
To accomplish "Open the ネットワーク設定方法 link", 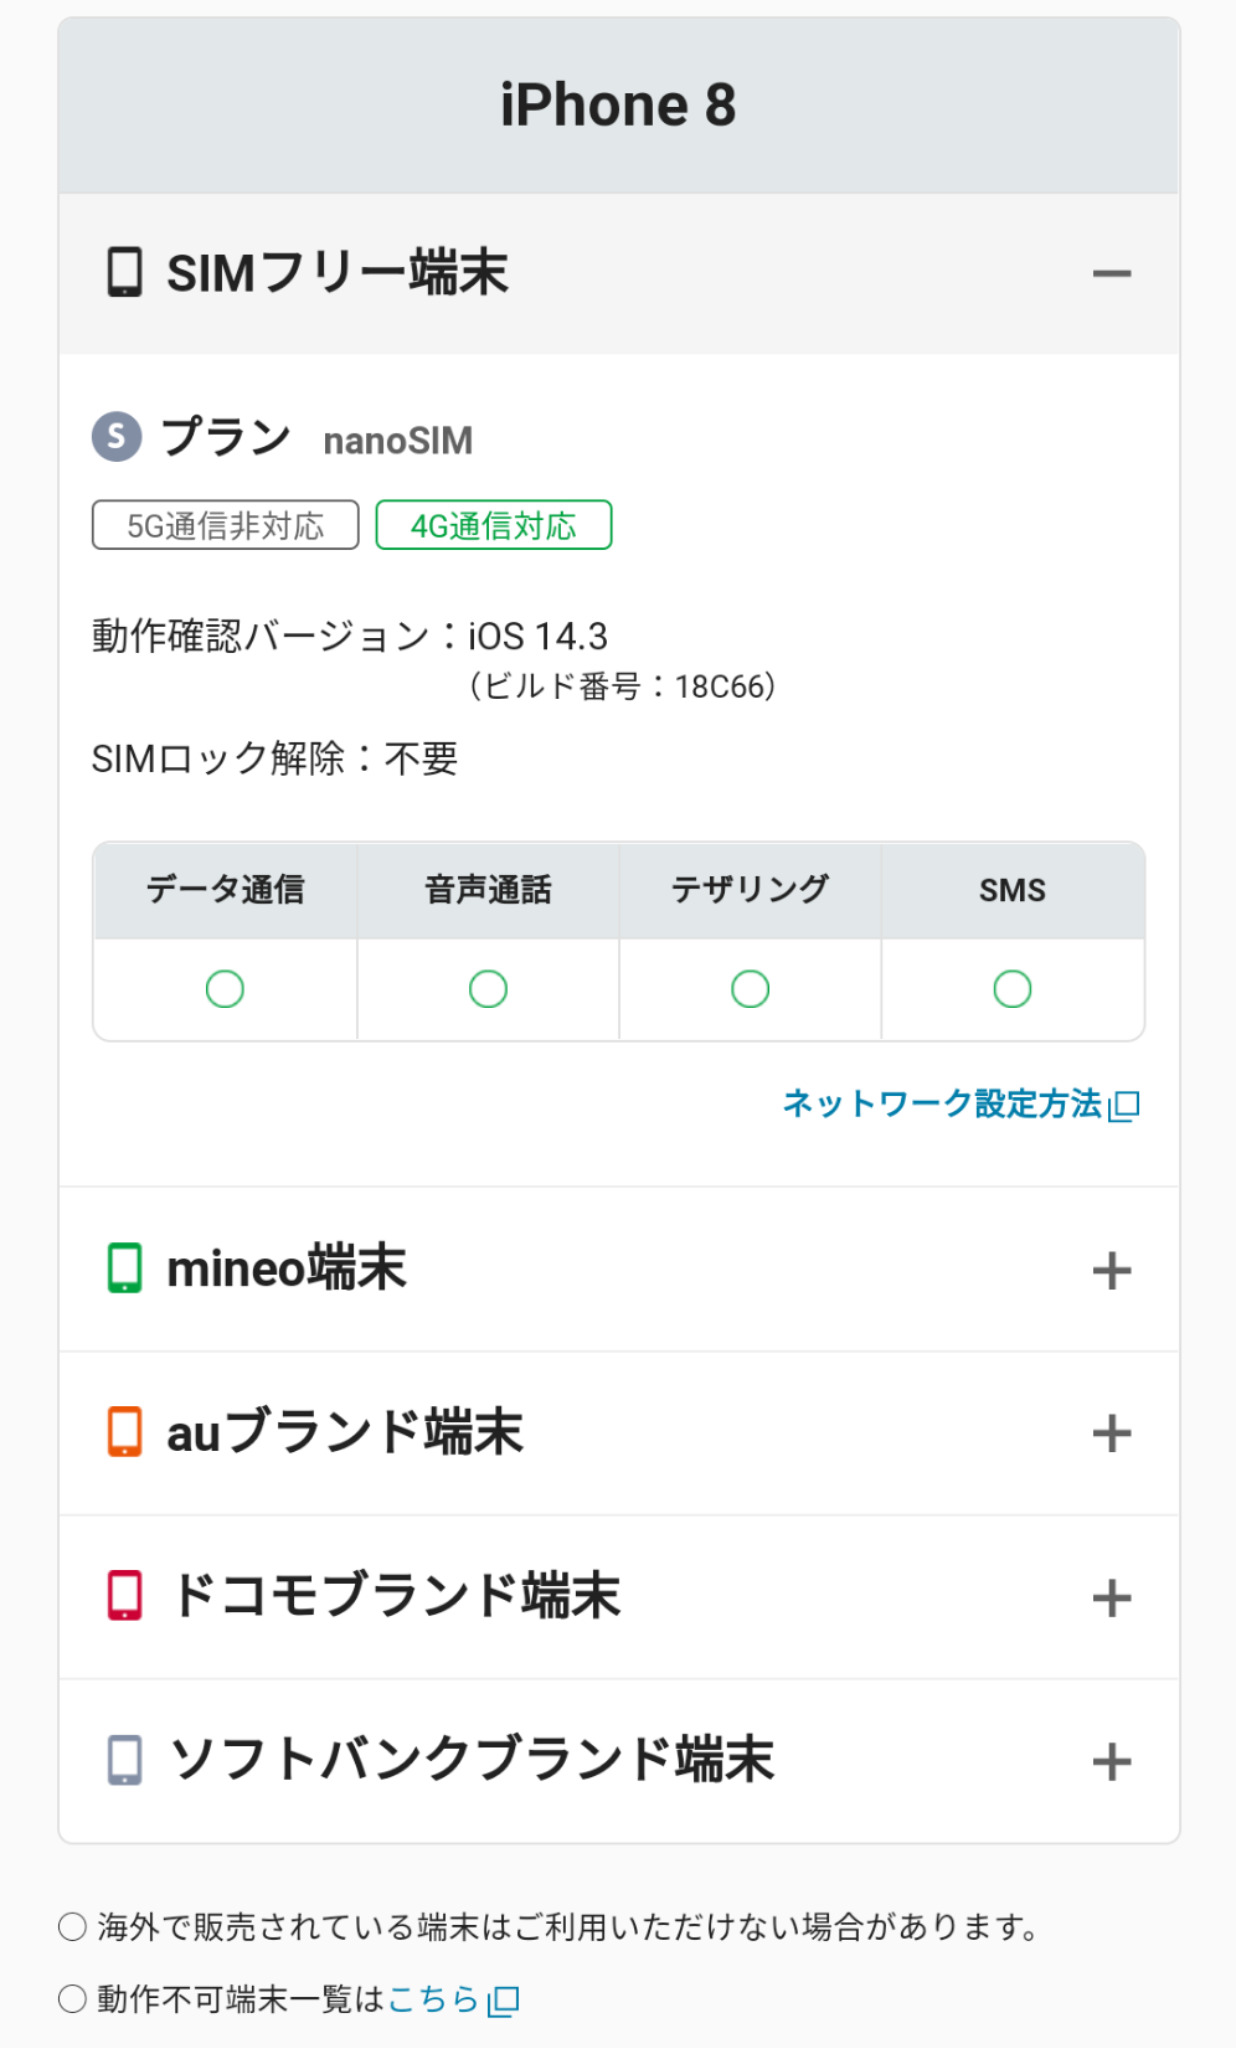I will [x=941, y=1103].
